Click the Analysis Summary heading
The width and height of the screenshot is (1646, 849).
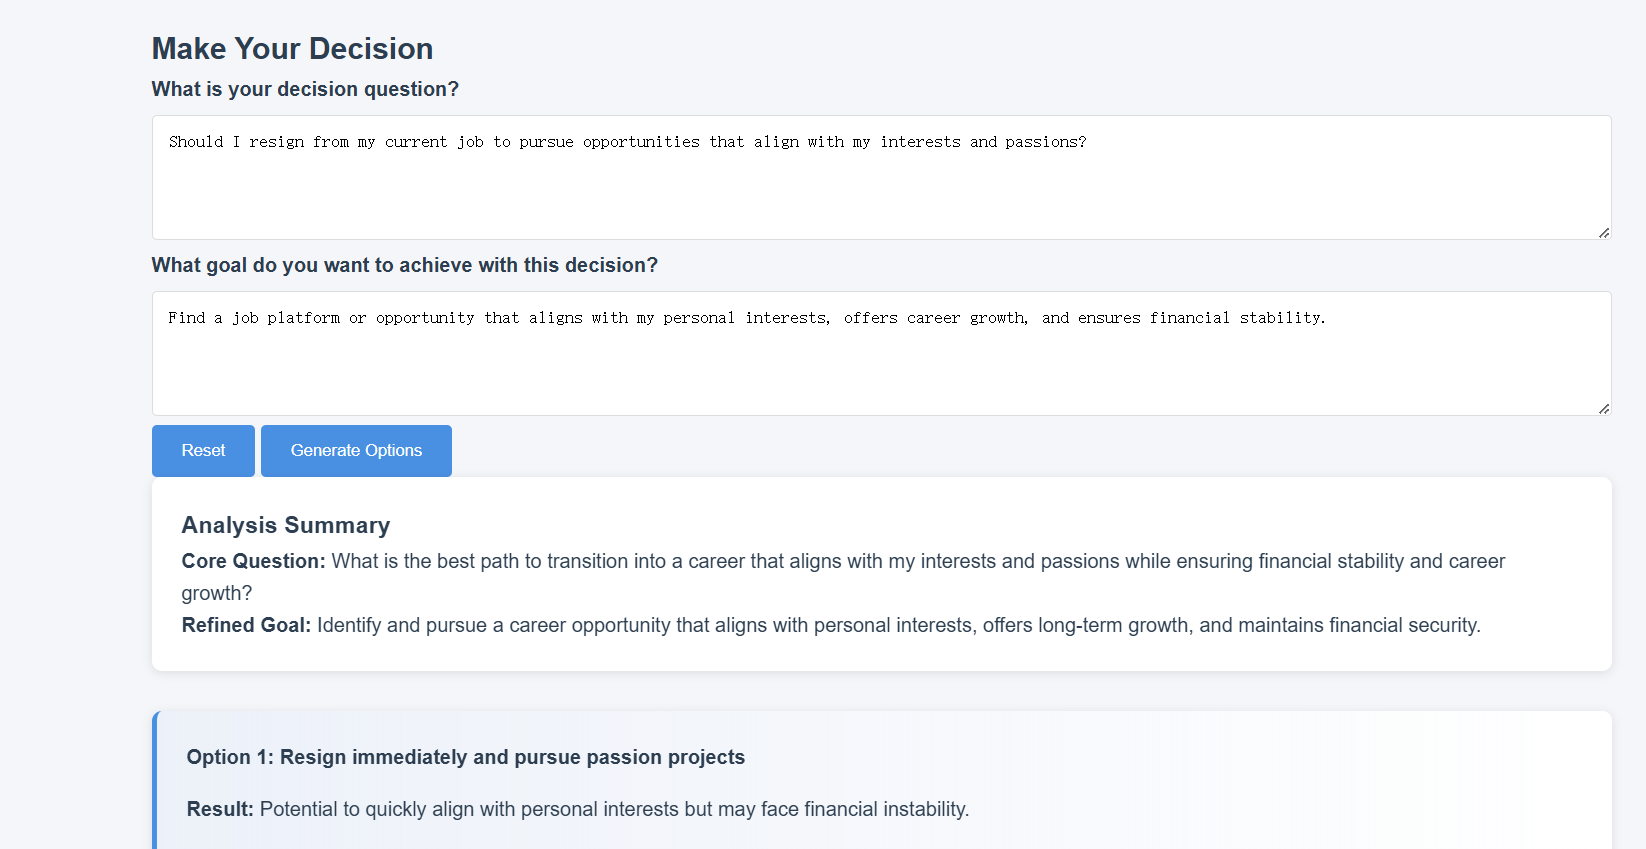coord(285,525)
